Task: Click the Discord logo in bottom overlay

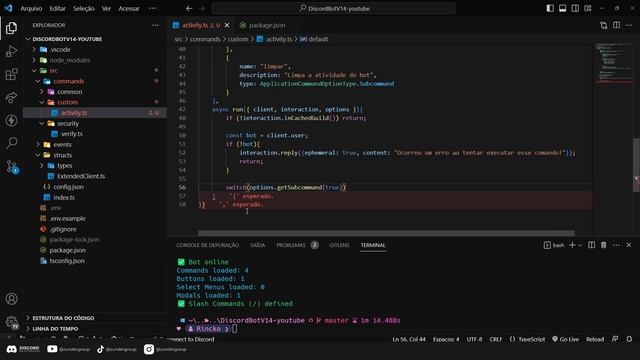Action: click(x=12, y=349)
